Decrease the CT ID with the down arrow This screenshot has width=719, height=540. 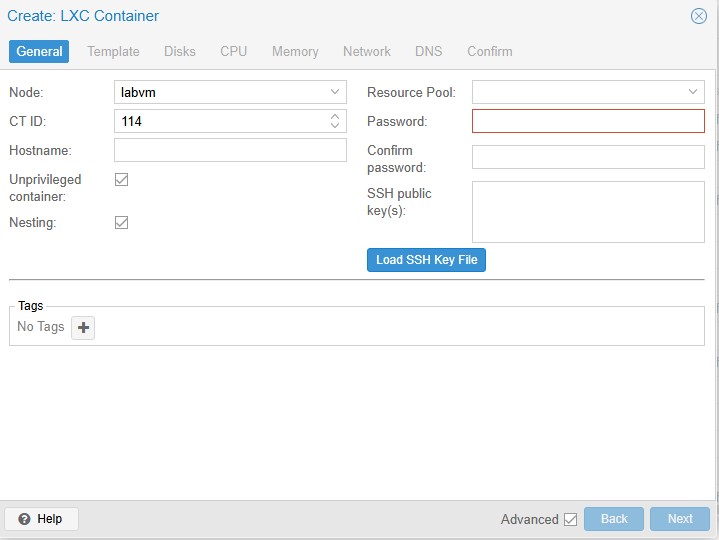[335, 125]
